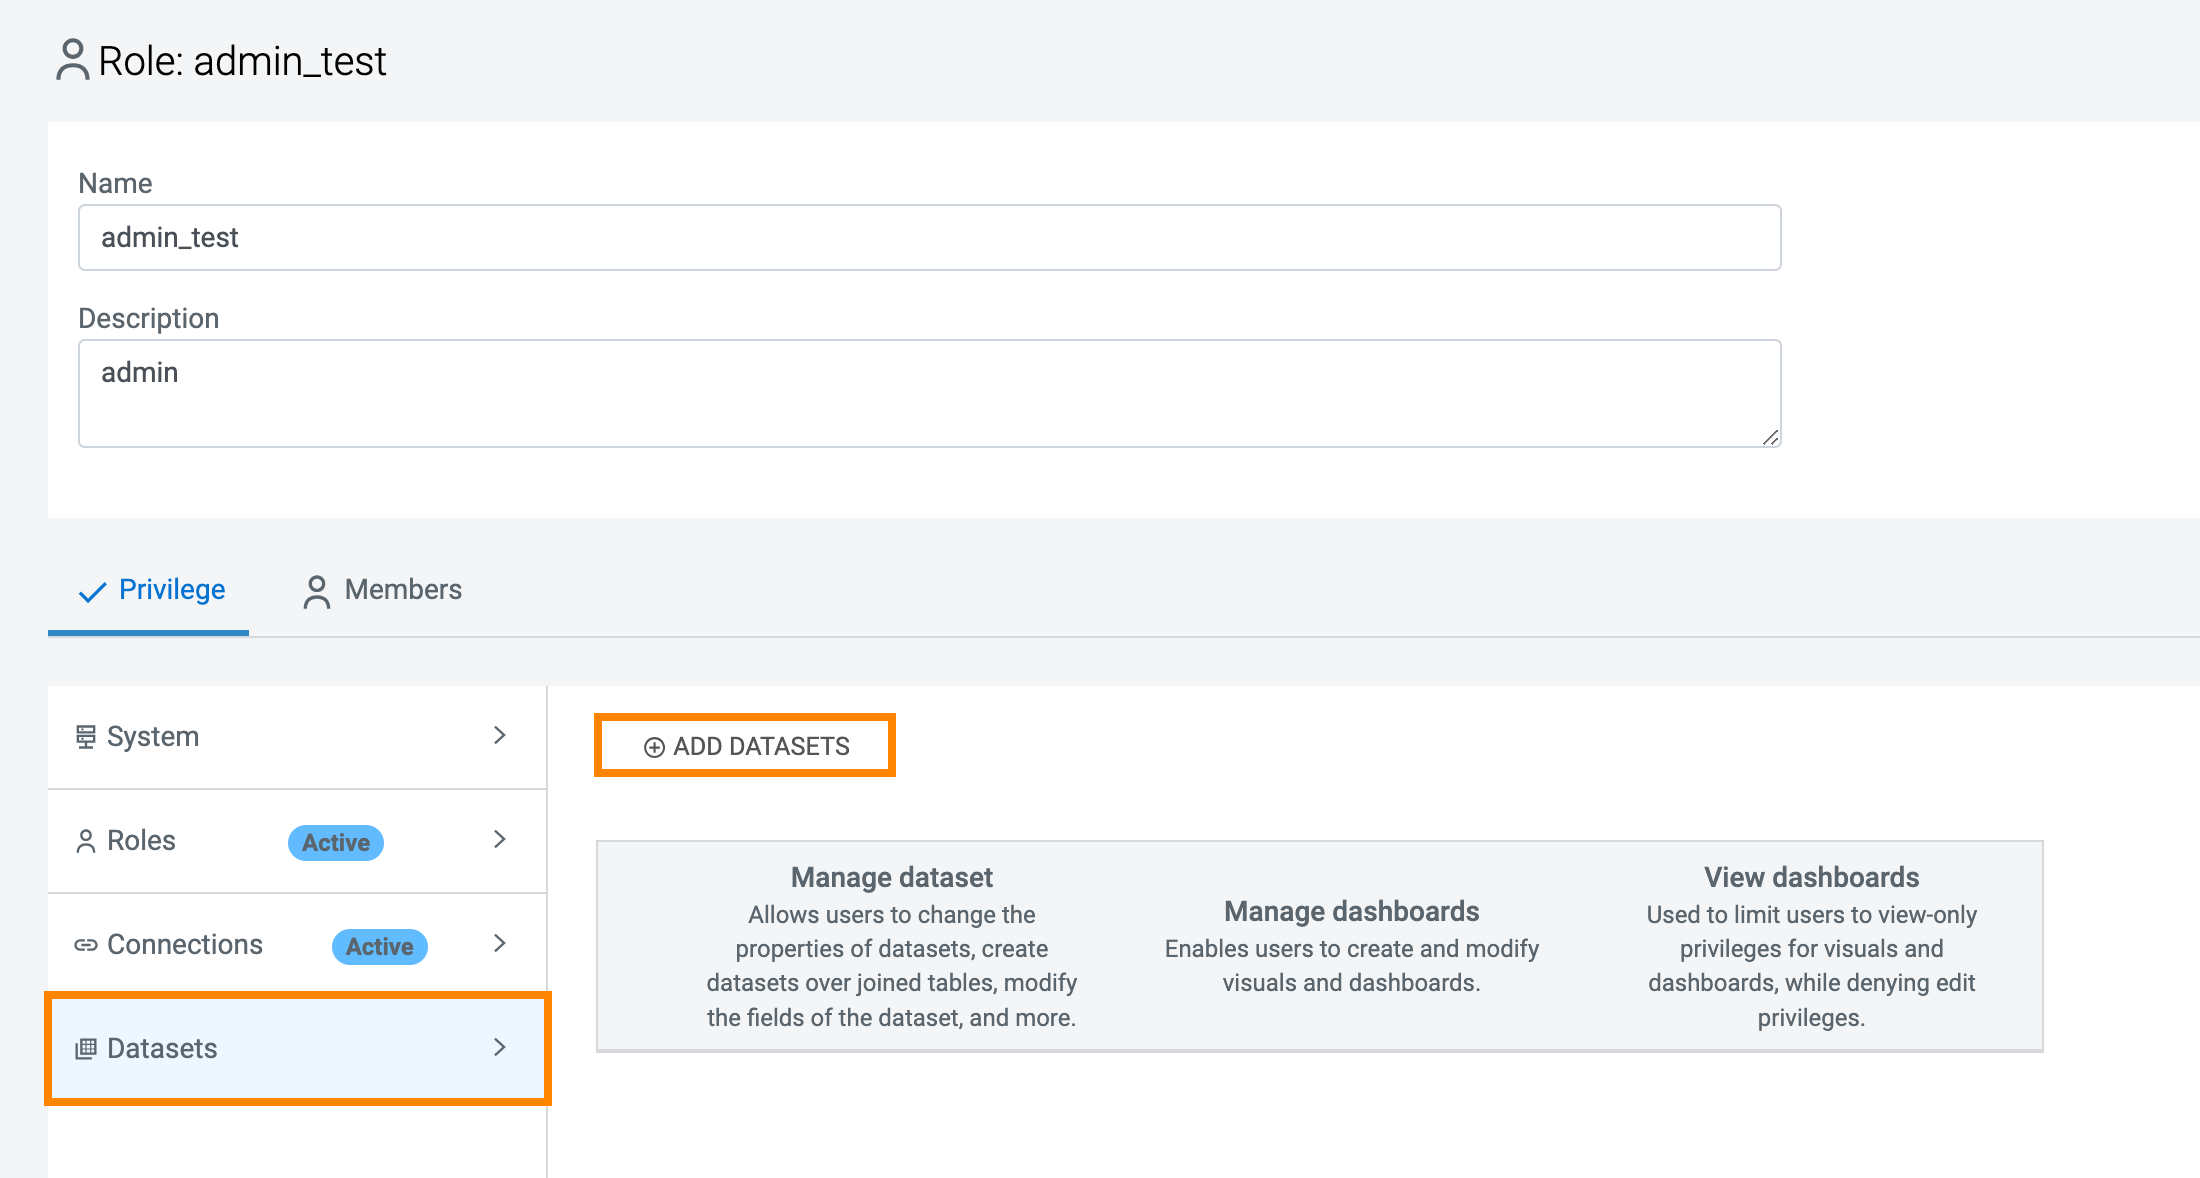The height and width of the screenshot is (1178, 2200).
Task: Click the plus icon in Add Datasets
Action: [654, 747]
